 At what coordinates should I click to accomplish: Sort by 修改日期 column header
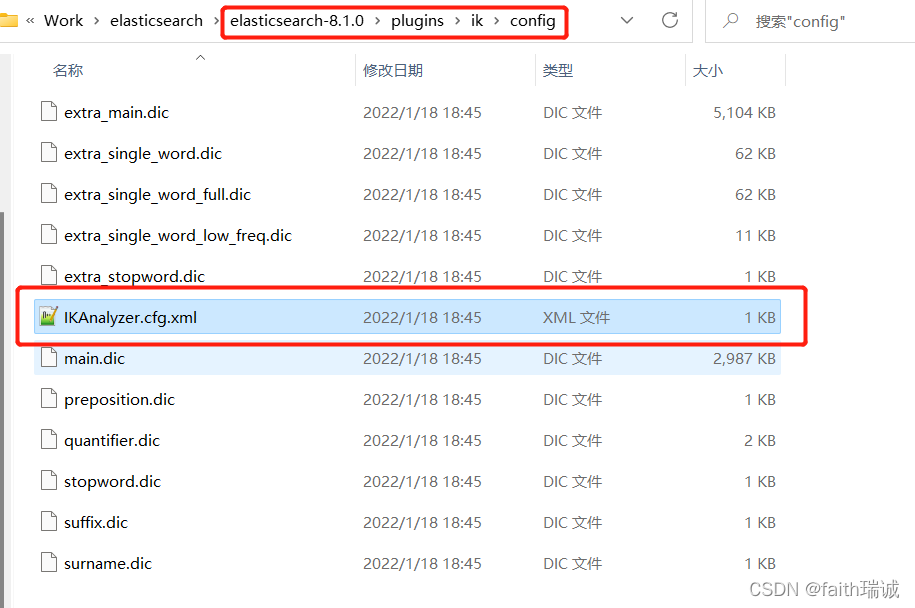pos(393,71)
